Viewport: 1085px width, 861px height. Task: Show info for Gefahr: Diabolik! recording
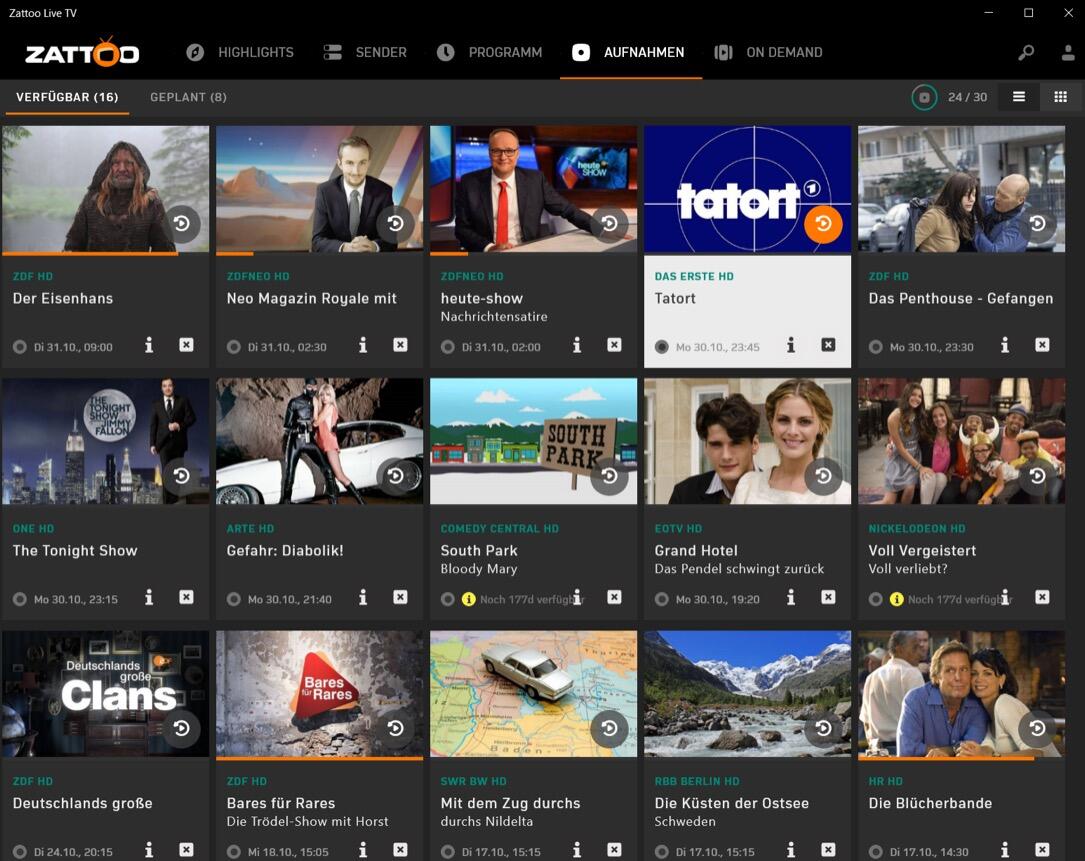(x=363, y=598)
